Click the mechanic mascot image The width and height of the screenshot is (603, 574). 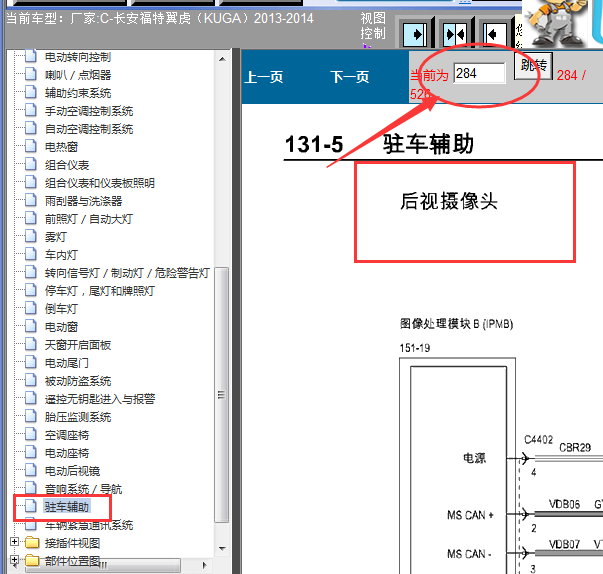(553, 22)
